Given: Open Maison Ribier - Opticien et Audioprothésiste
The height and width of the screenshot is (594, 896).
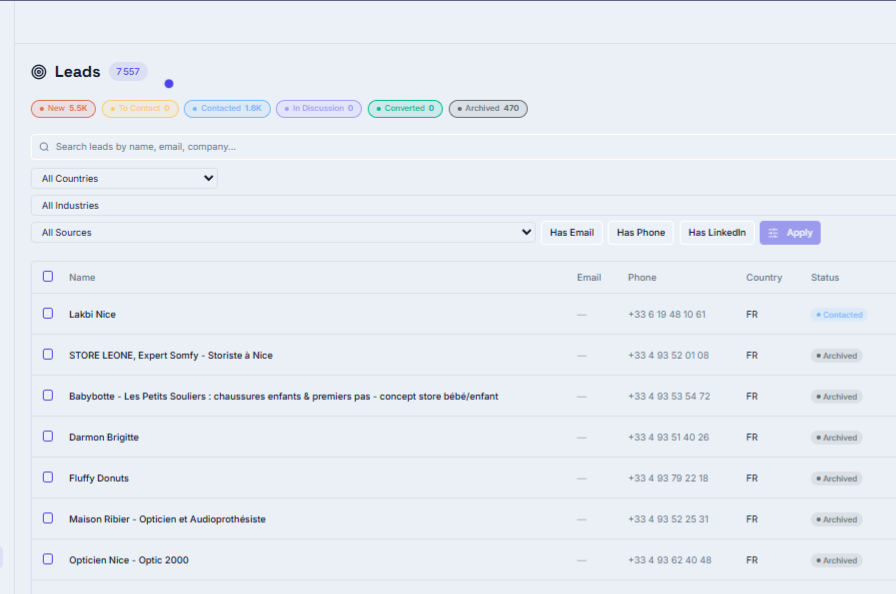Looking at the screenshot, I should click(167, 519).
